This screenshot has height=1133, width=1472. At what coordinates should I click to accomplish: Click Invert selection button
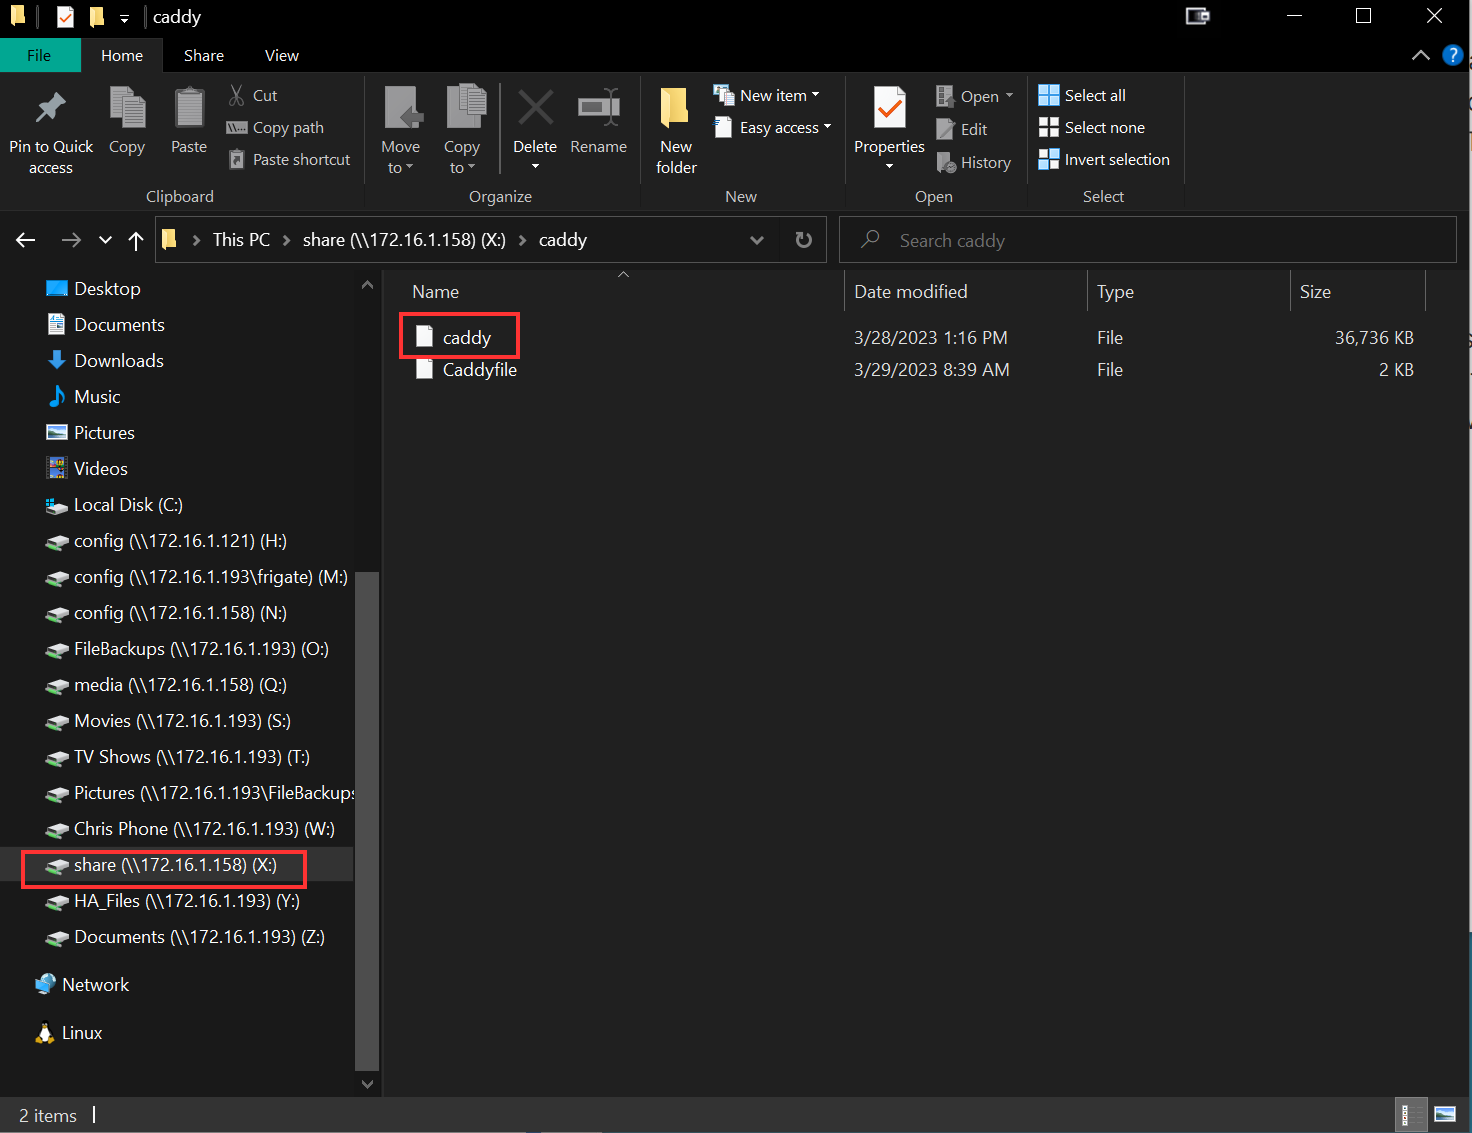coord(1116,159)
